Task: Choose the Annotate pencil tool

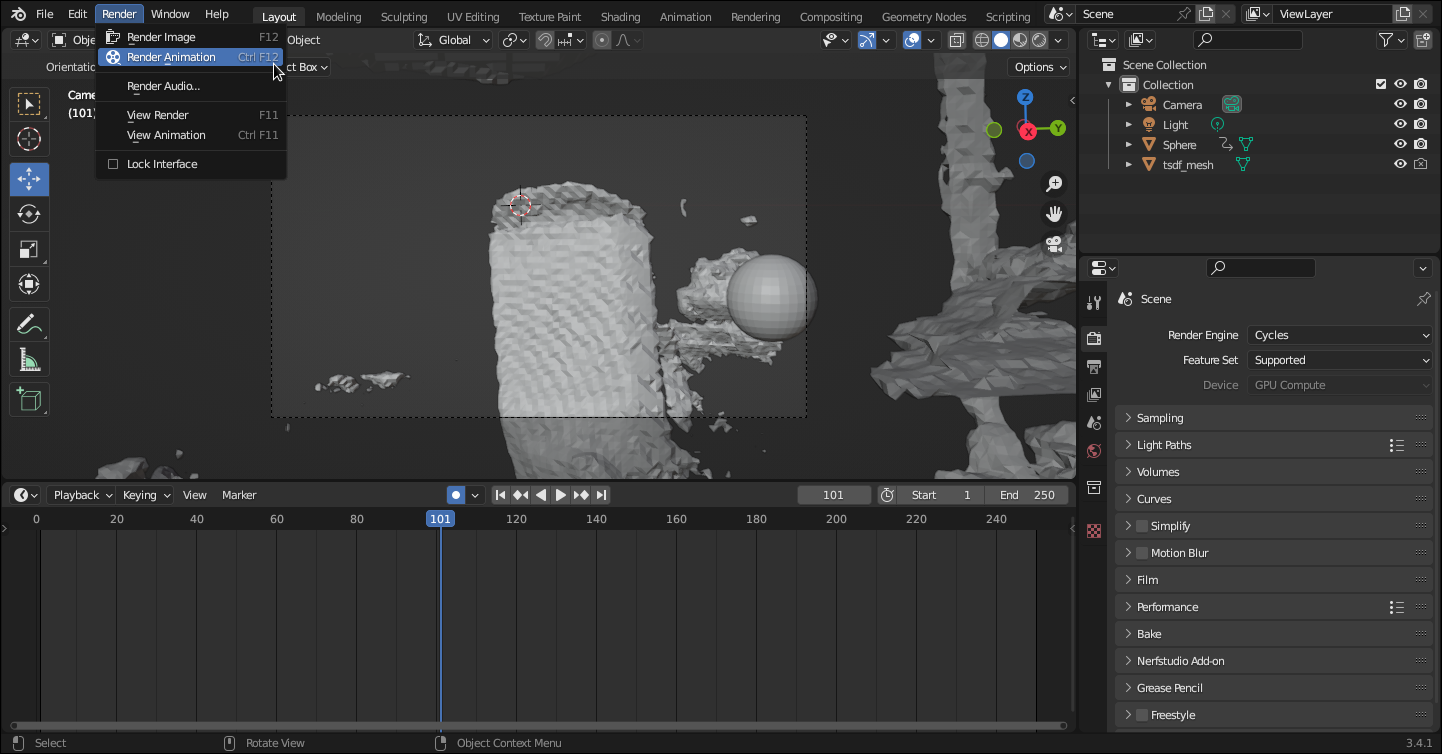Action: point(29,325)
